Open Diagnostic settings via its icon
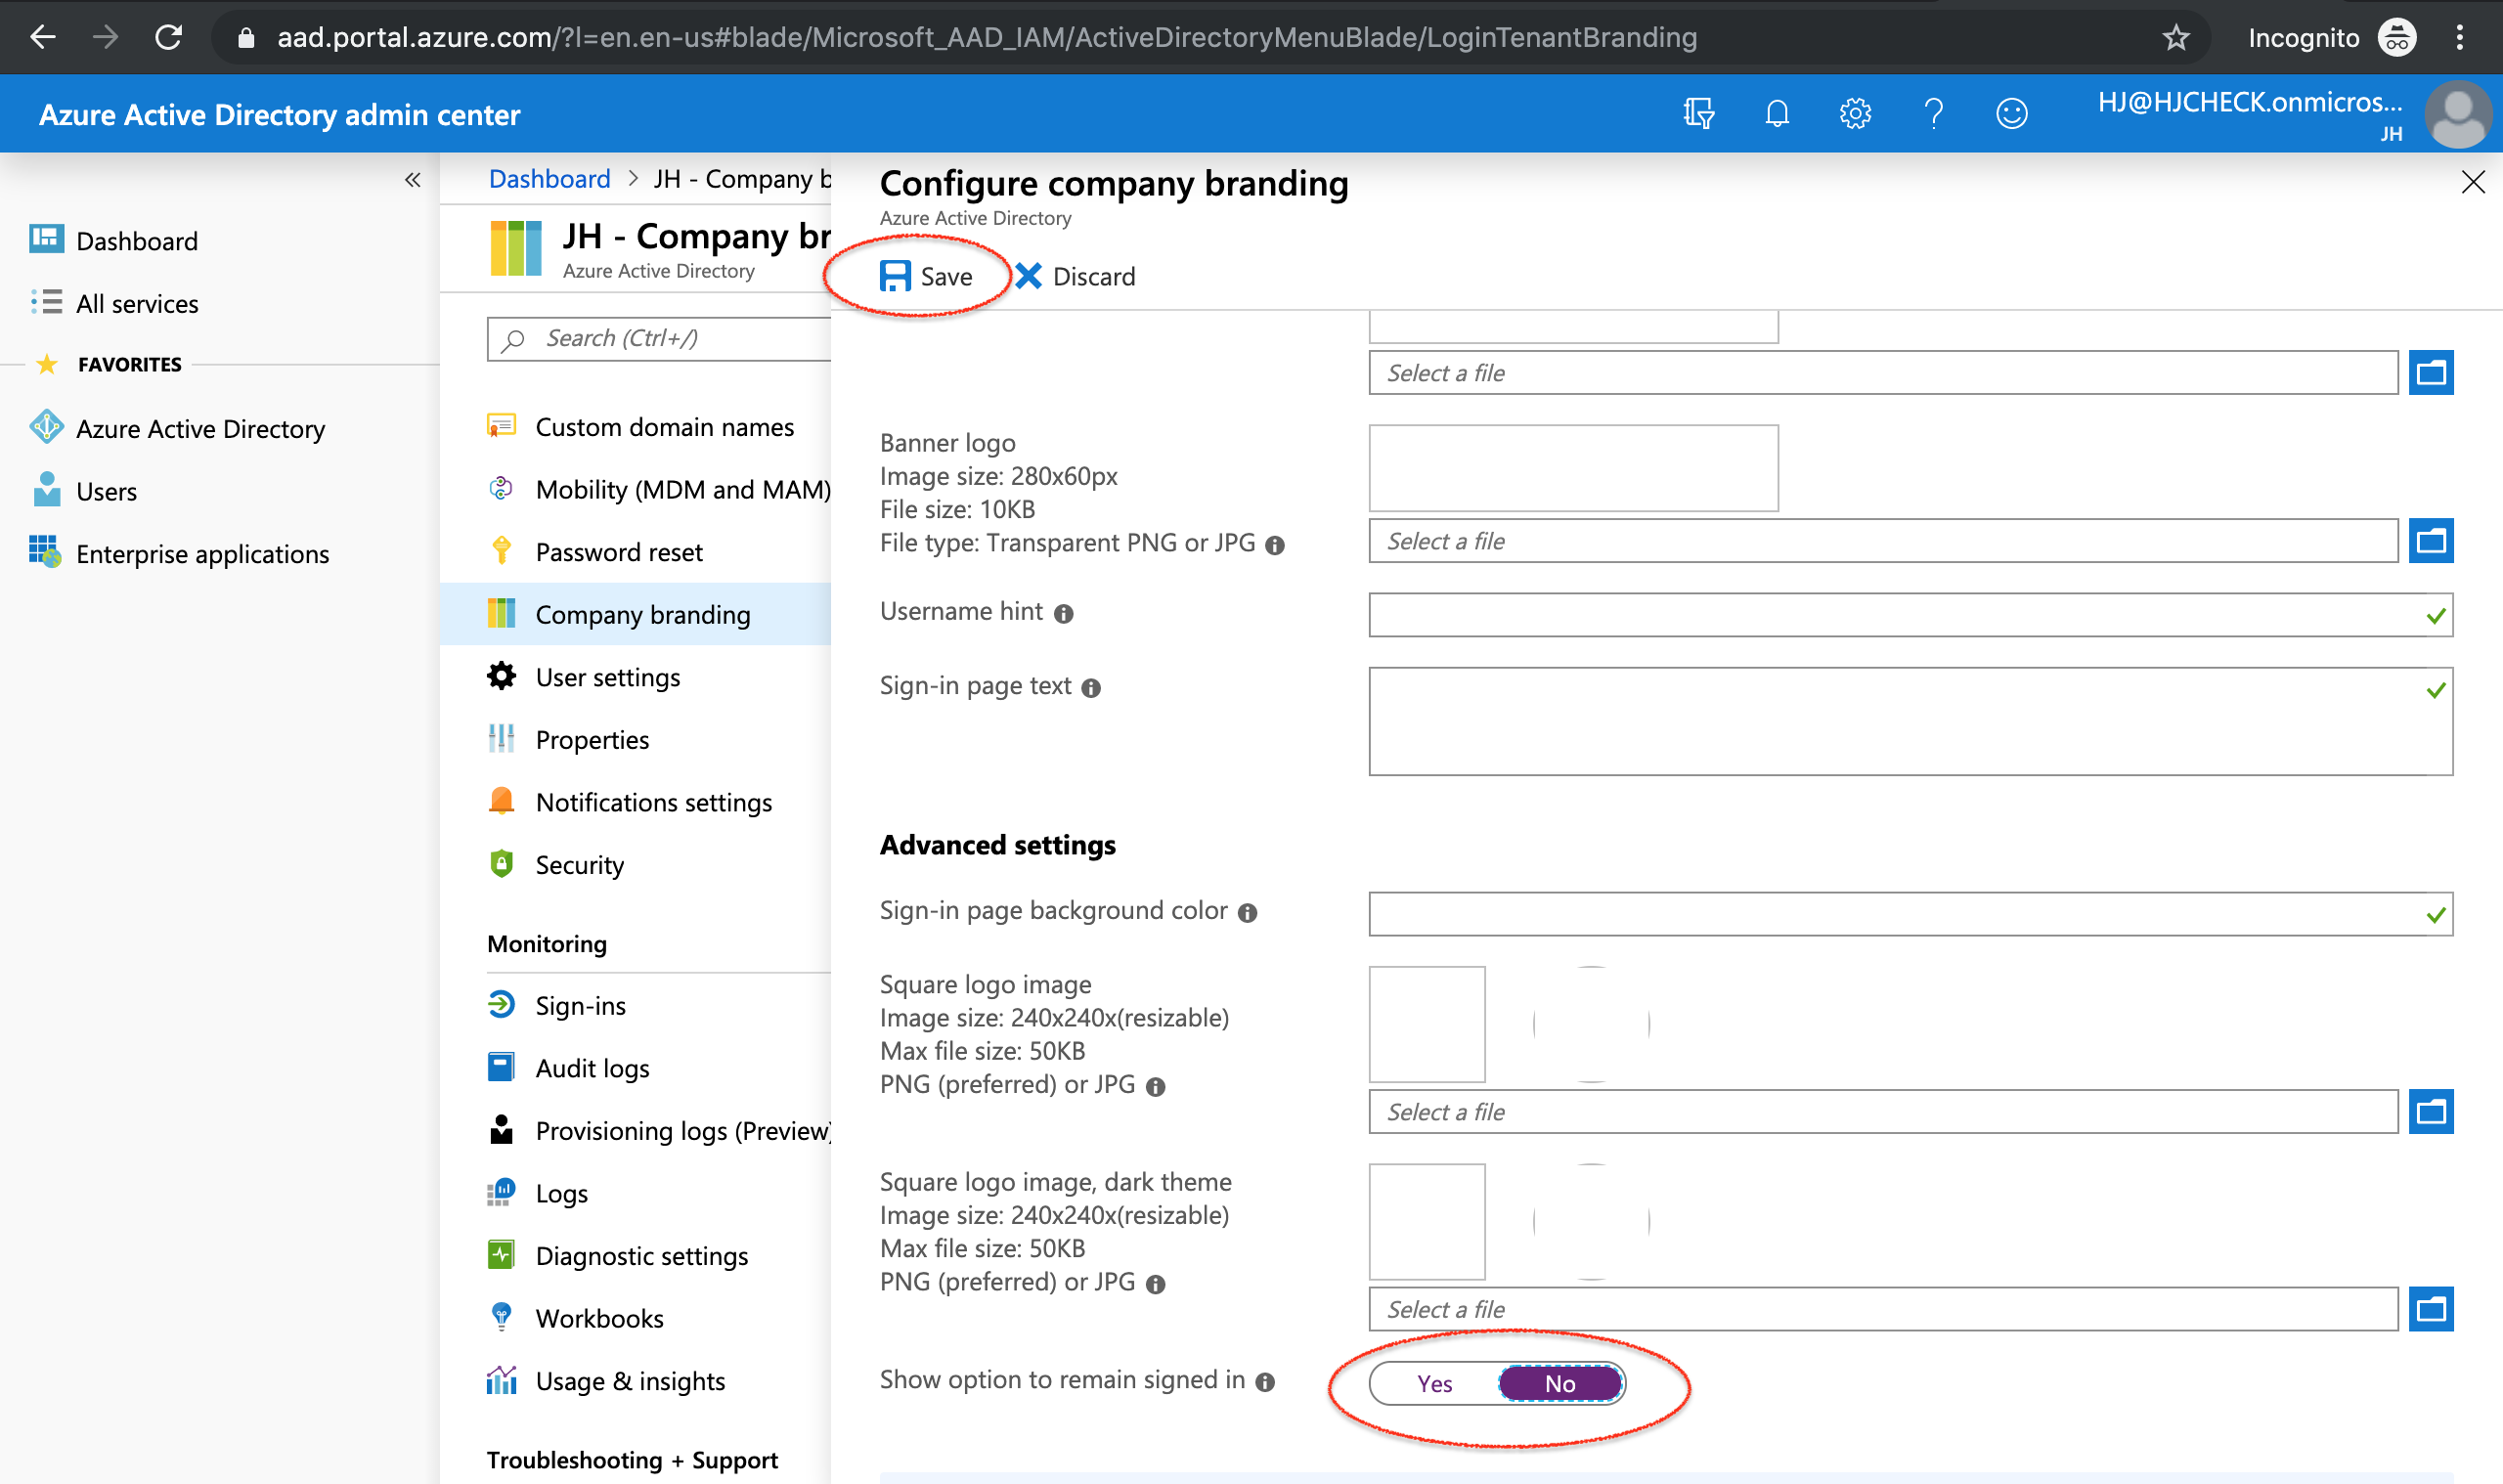This screenshot has height=1484, width=2503. [503, 1255]
